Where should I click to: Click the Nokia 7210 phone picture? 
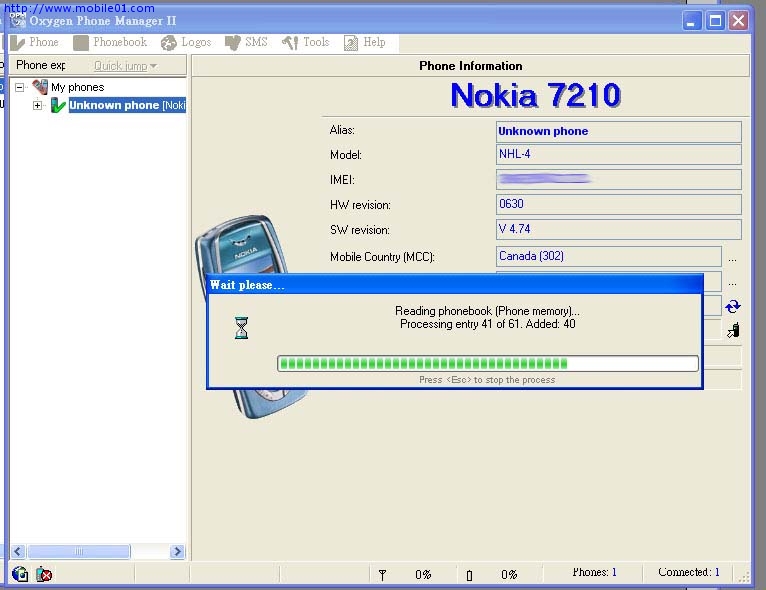click(244, 246)
